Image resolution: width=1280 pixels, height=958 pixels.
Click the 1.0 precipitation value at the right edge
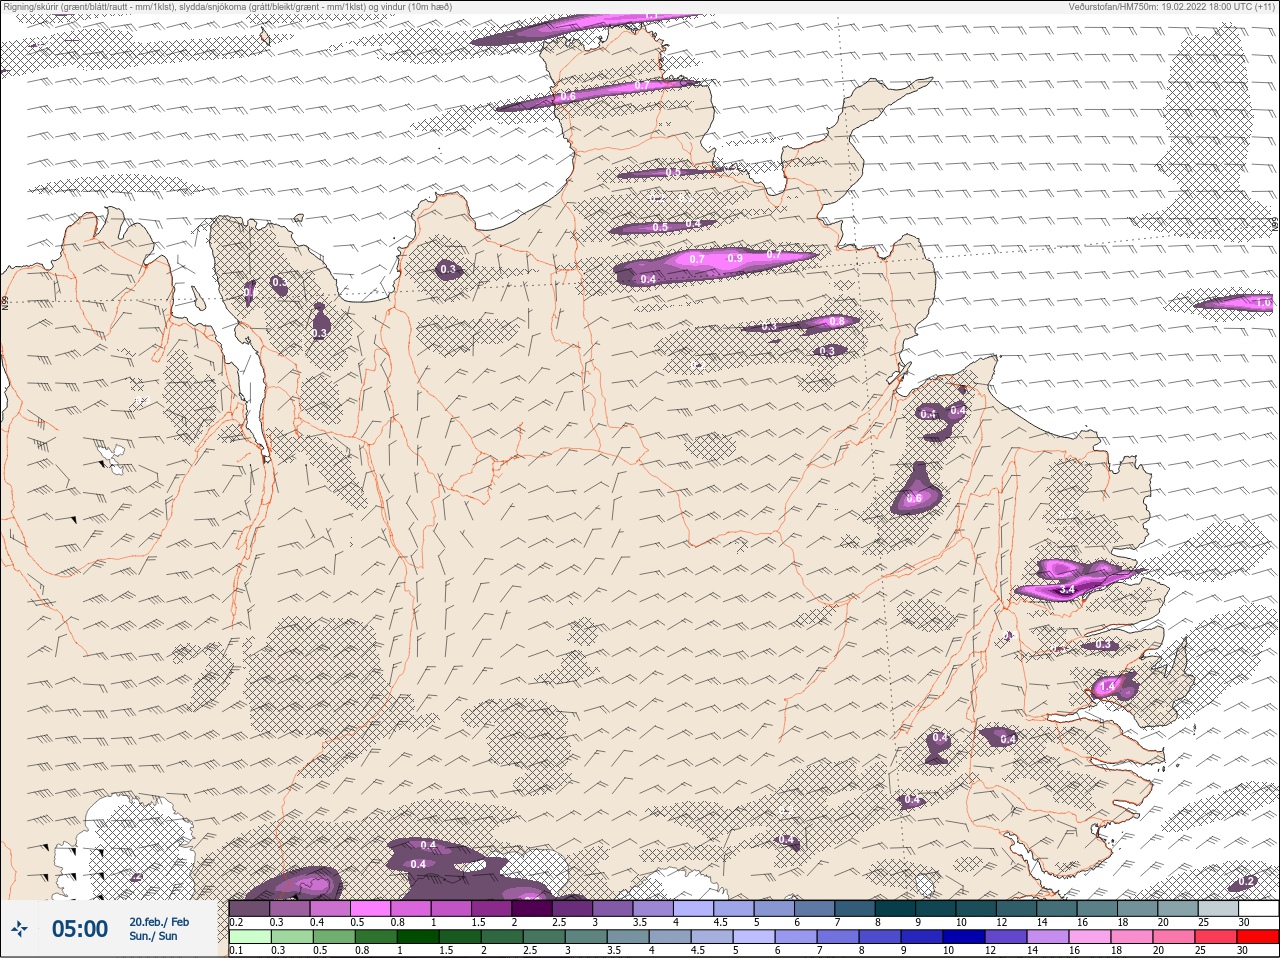tap(1263, 303)
